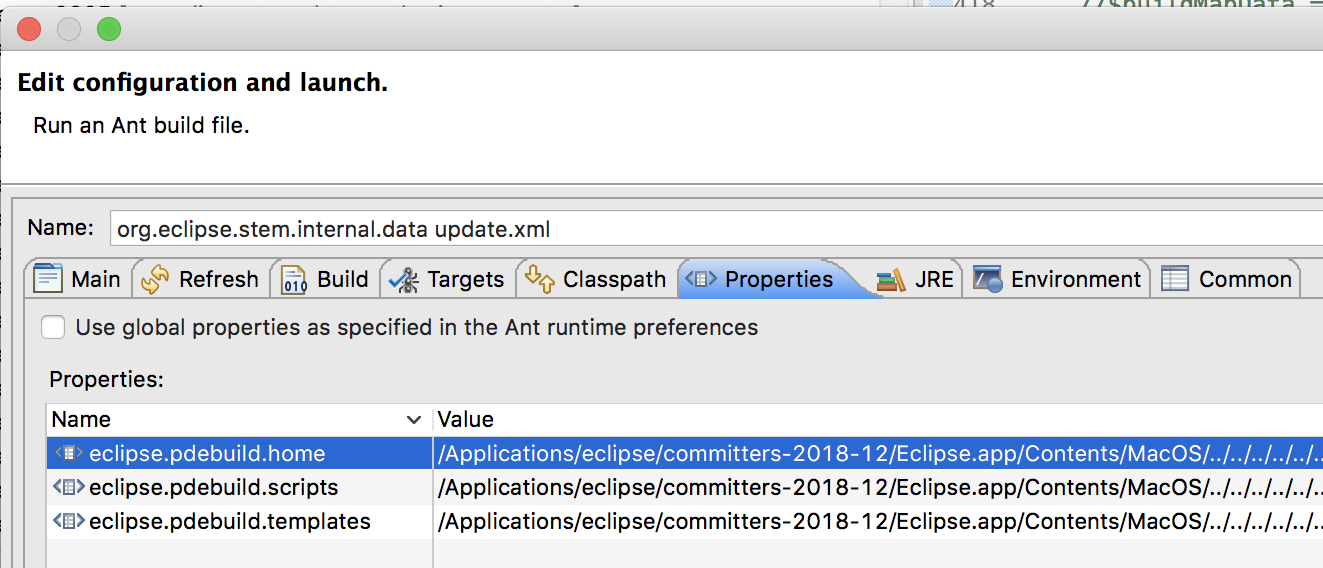Select the Properties tab
Screen dimensions: 1323x568
click(778, 279)
